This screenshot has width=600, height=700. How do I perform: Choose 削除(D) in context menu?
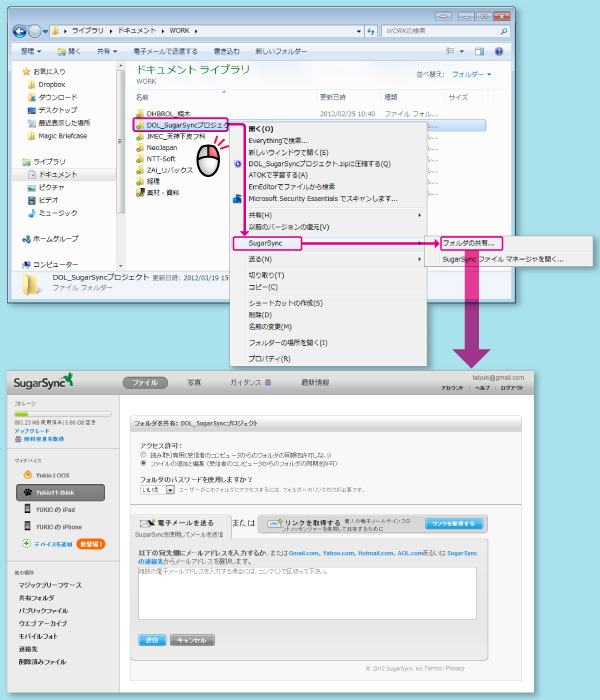[x=260, y=315]
